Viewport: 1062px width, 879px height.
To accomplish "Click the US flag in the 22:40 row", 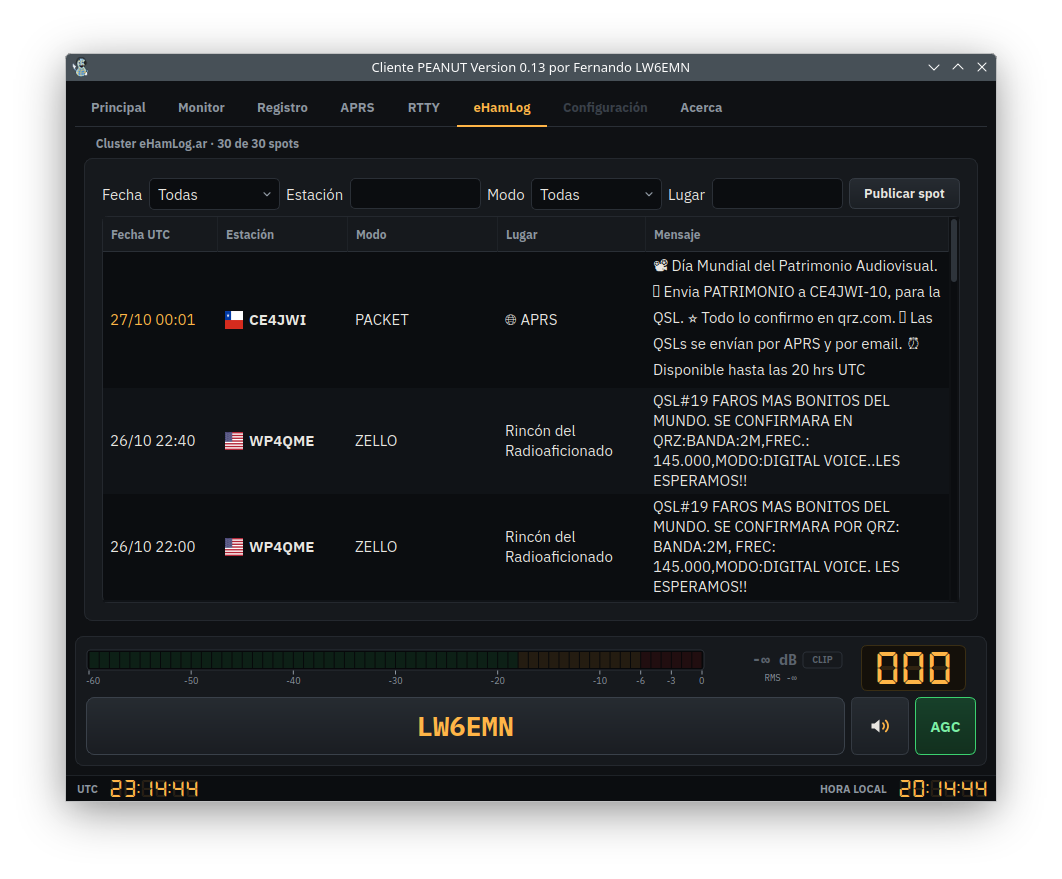I will 234,441.
